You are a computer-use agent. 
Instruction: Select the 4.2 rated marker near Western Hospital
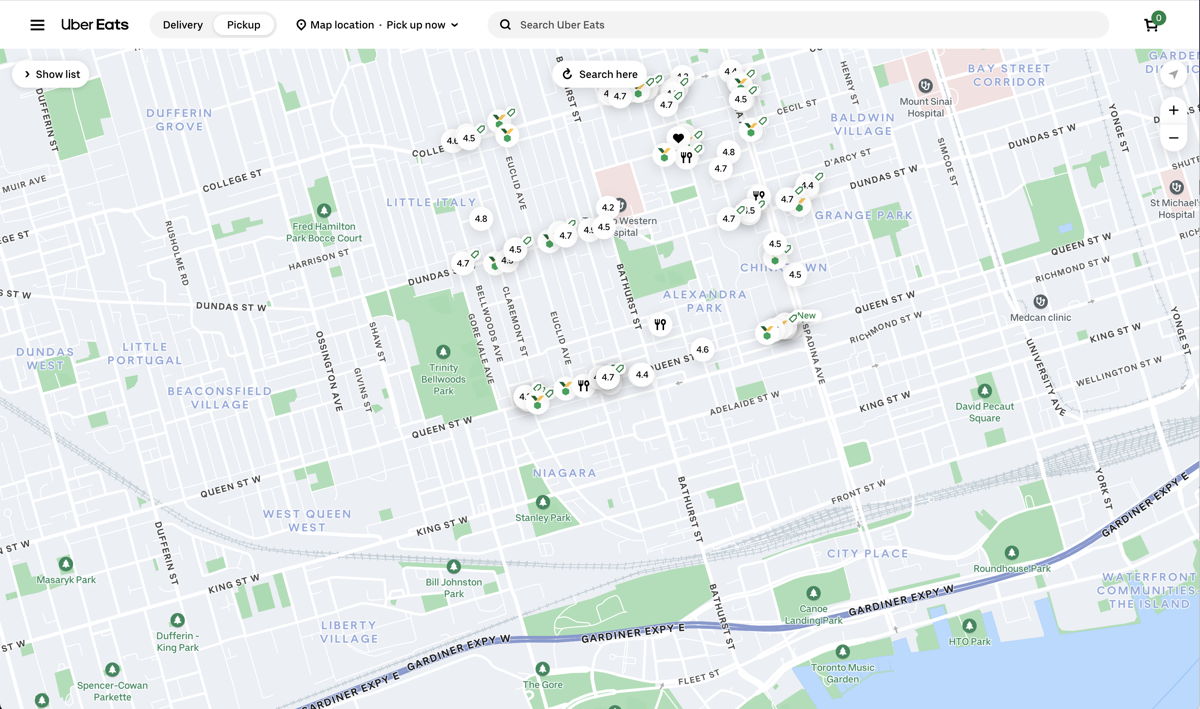coord(608,208)
